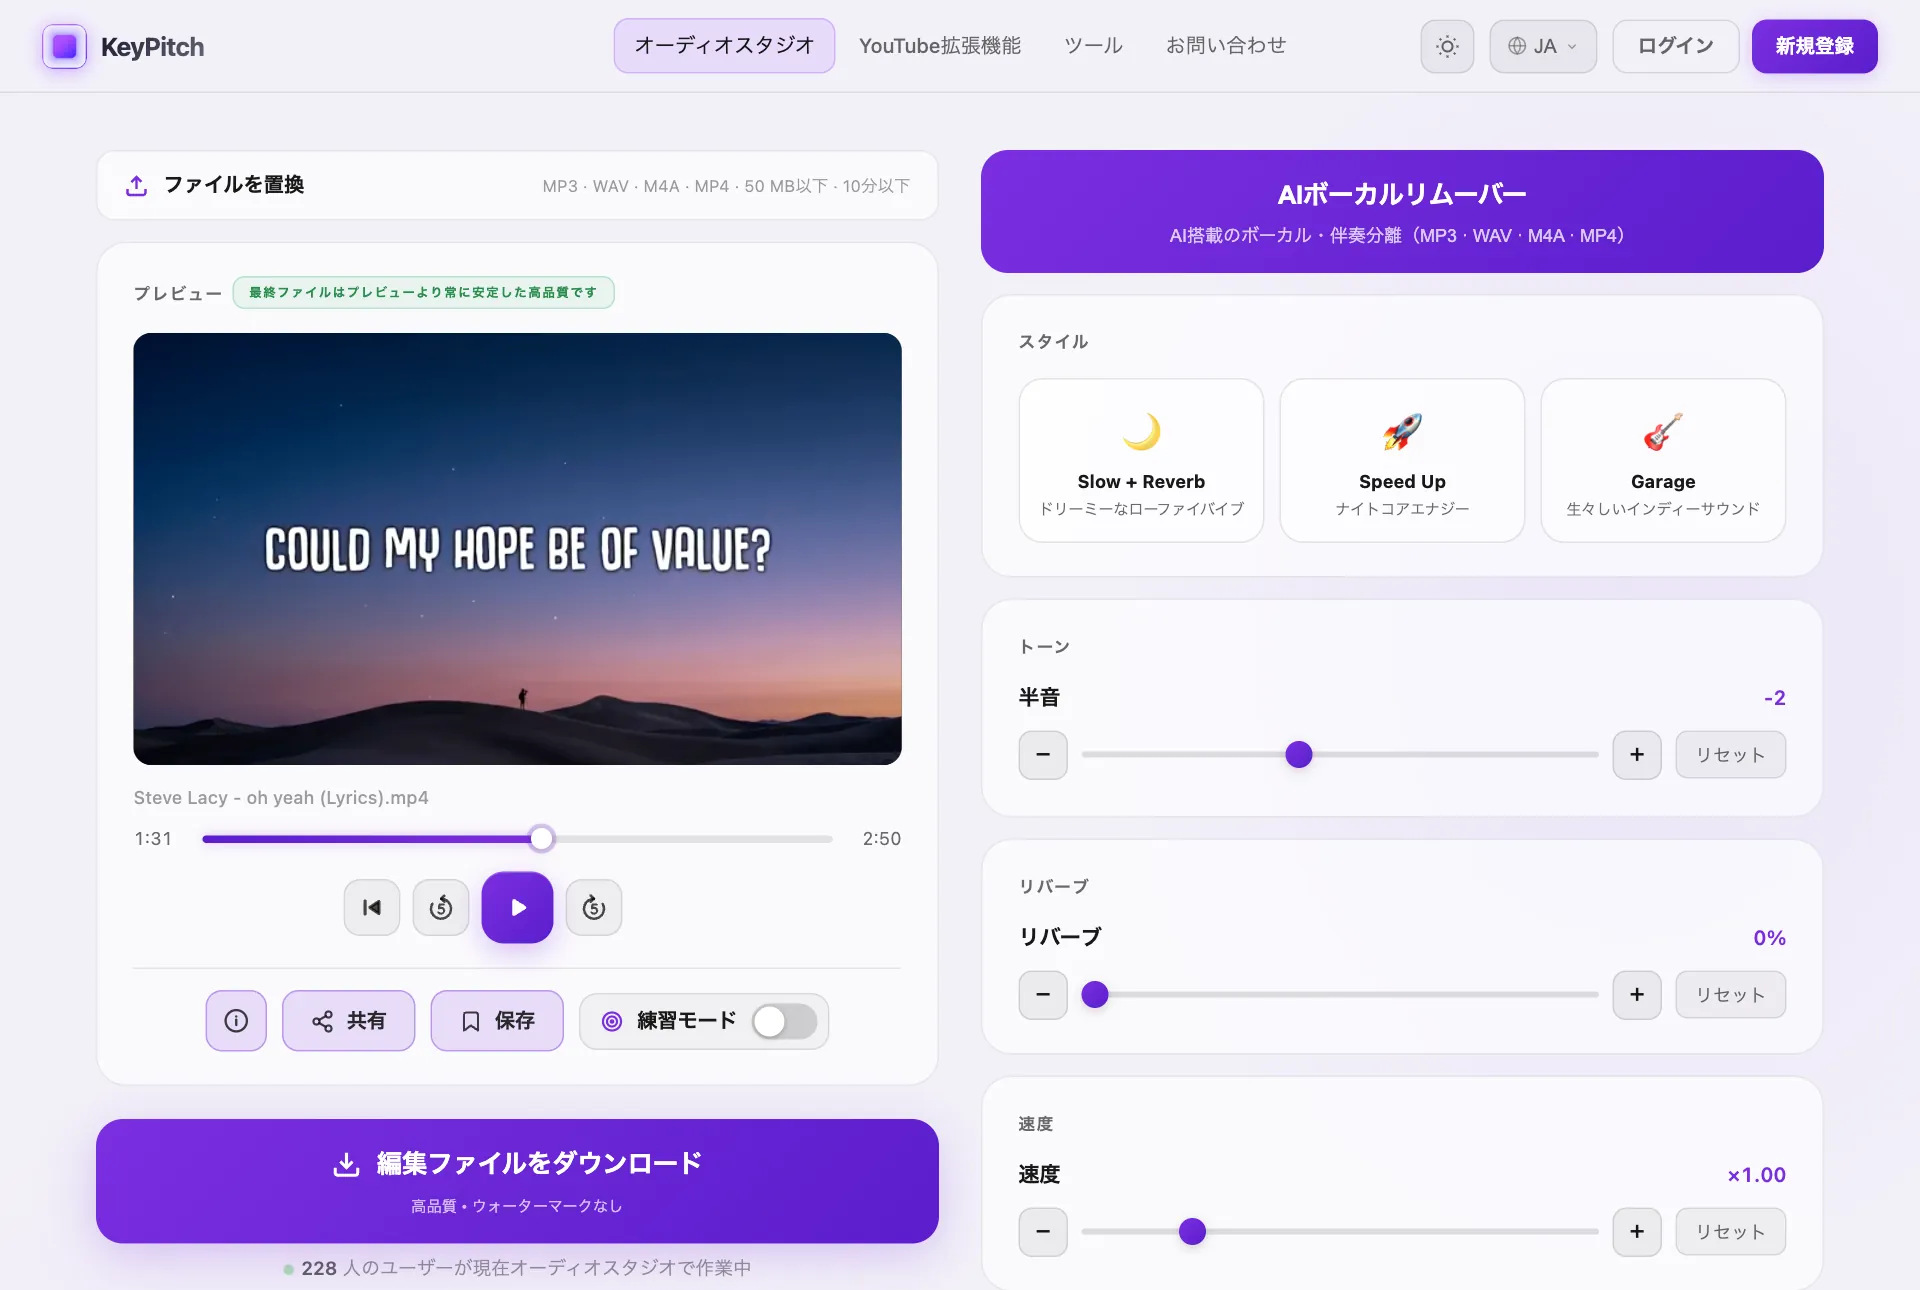This screenshot has width=1920, height=1290.
Task: Reset the 速度 value
Action: point(1731,1232)
